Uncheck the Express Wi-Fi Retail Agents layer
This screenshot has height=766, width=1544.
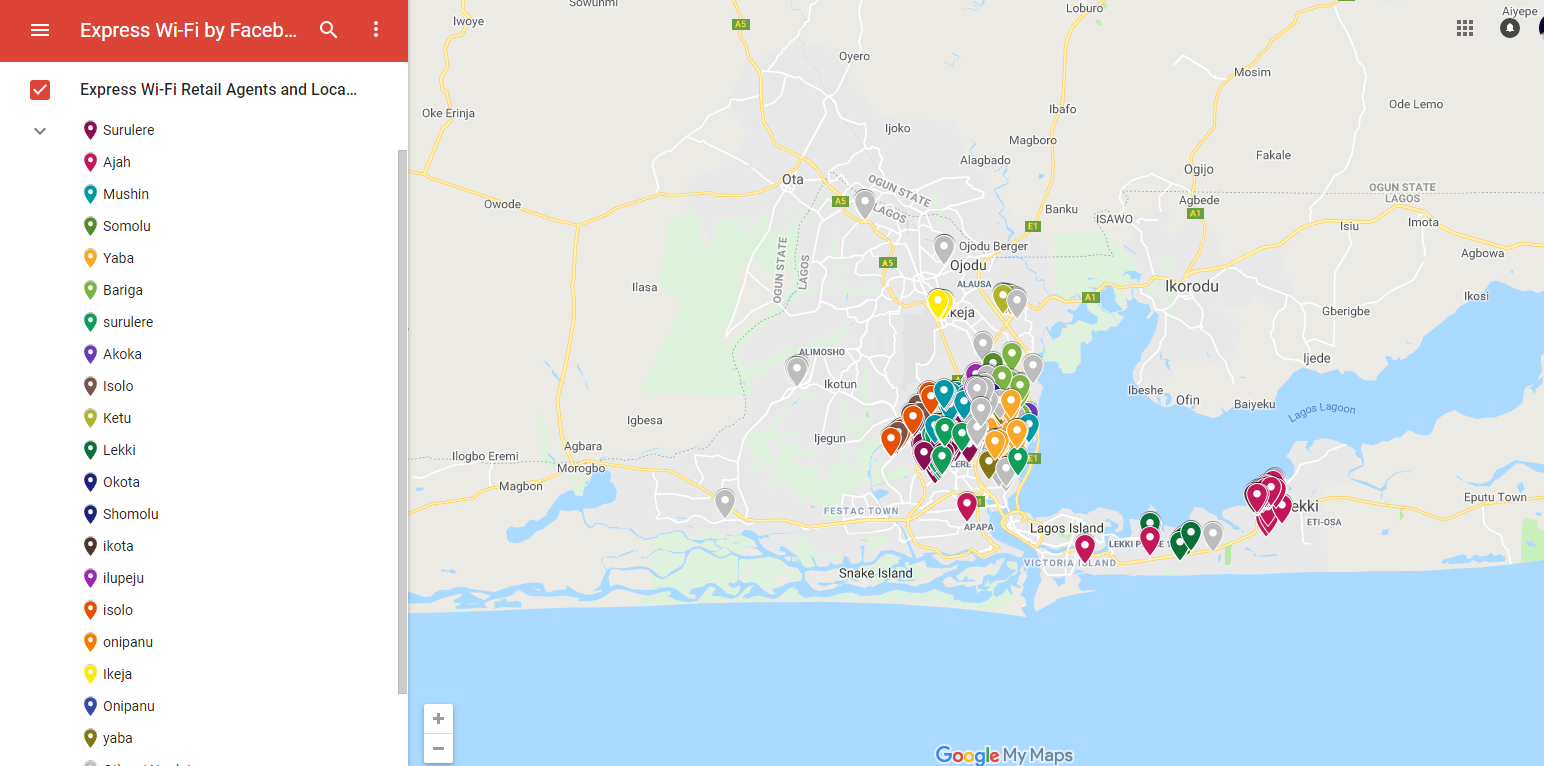(40, 90)
